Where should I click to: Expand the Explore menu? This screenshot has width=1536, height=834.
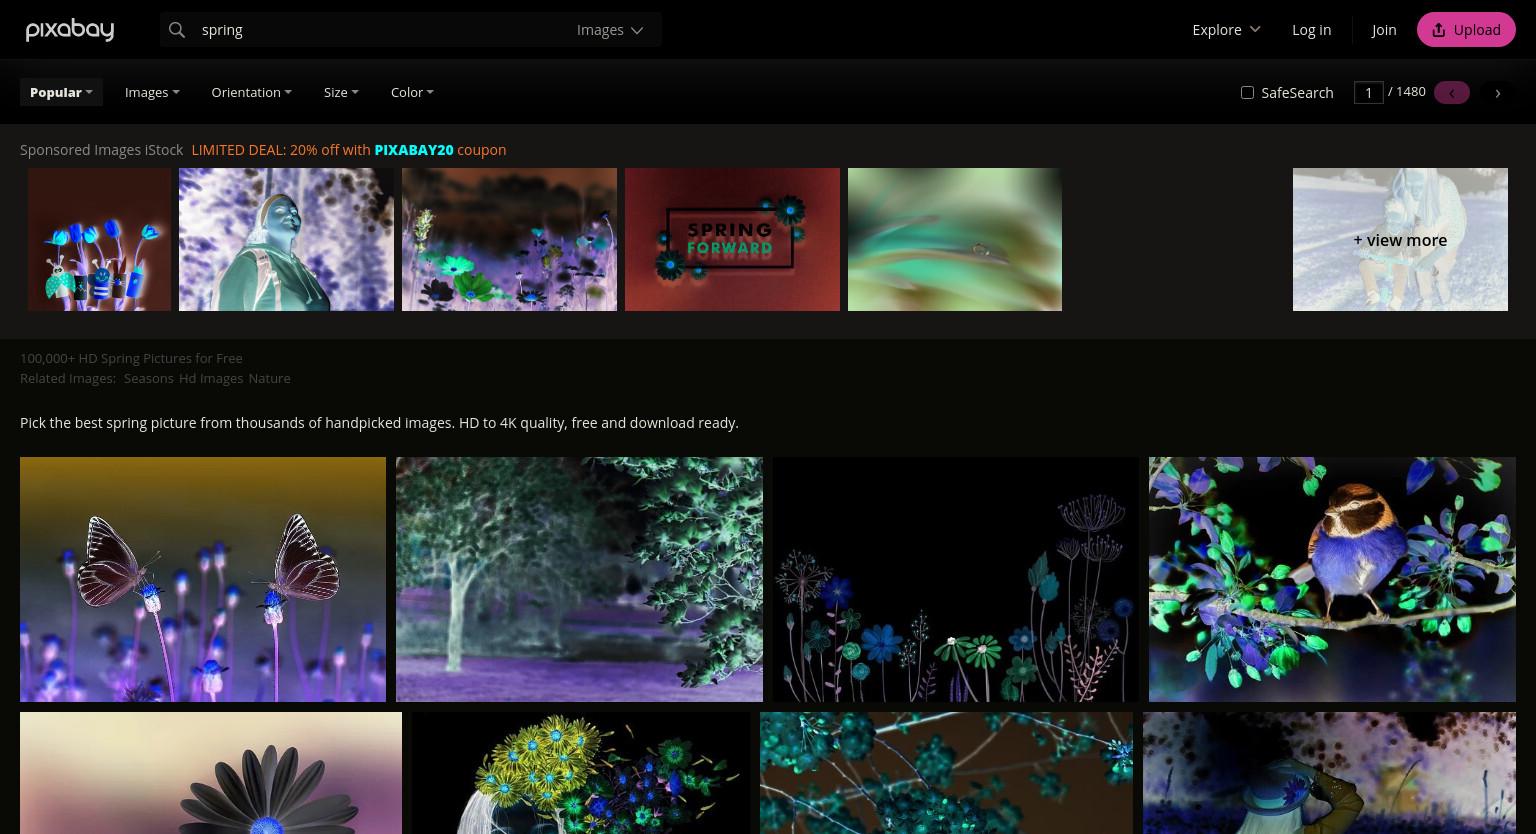click(1226, 30)
